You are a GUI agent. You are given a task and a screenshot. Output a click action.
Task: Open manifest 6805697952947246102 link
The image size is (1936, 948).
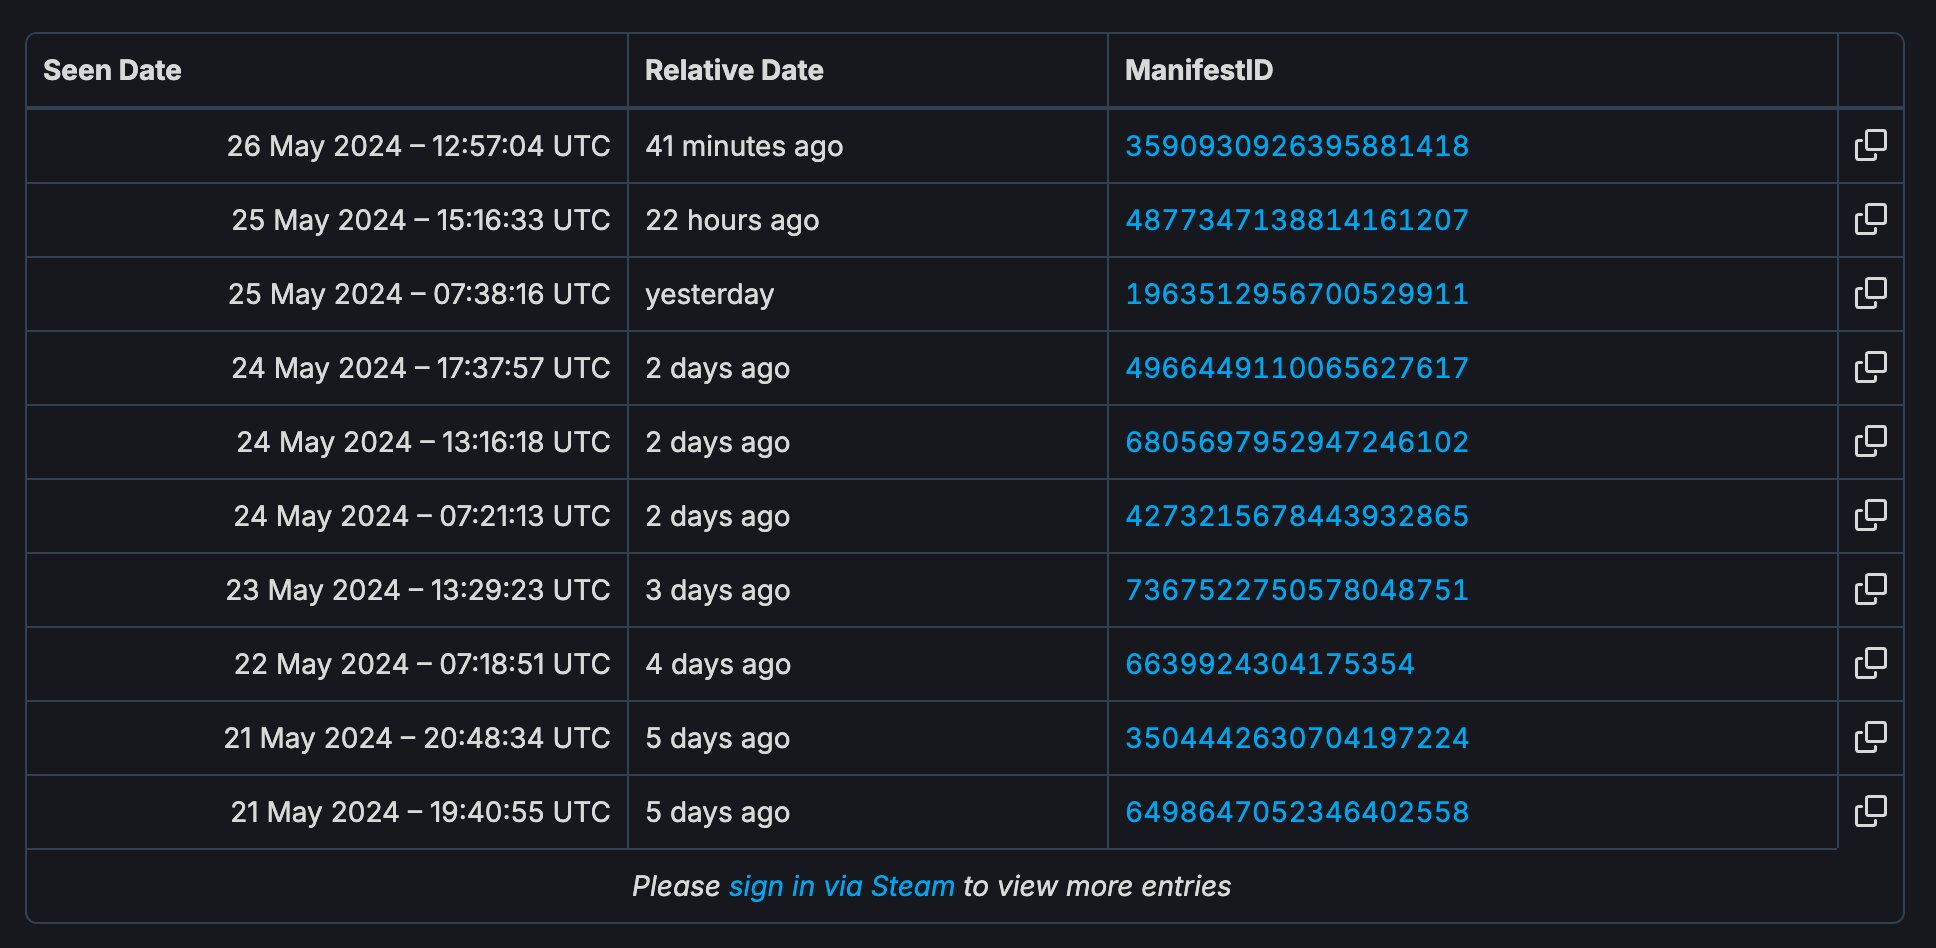pos(1297,442)
